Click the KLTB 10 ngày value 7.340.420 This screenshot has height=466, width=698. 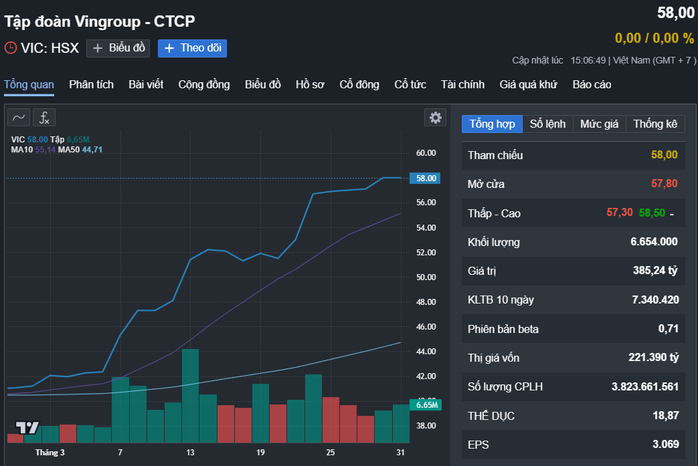pos(655,300)
